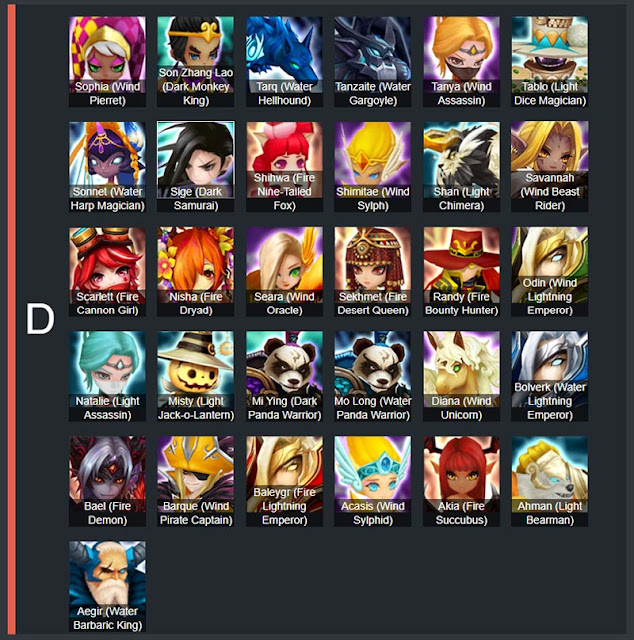The height and width of the screenshot is (640, 634).
Task: Select the Nisha (Fire Dryad) thumbnail
Action: tap(196, 272)
